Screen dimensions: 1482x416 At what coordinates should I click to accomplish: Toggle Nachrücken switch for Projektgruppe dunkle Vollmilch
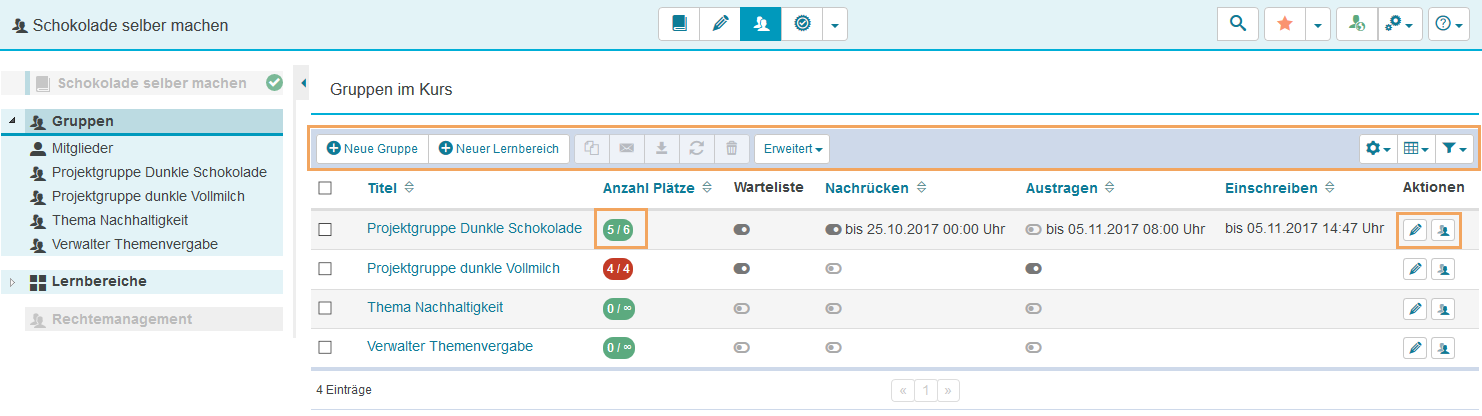tap(833, 268)
